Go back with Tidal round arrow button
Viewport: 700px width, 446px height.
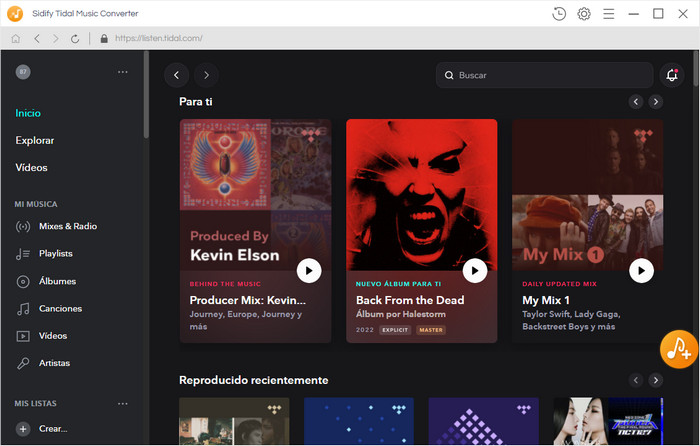click(176, 75)
